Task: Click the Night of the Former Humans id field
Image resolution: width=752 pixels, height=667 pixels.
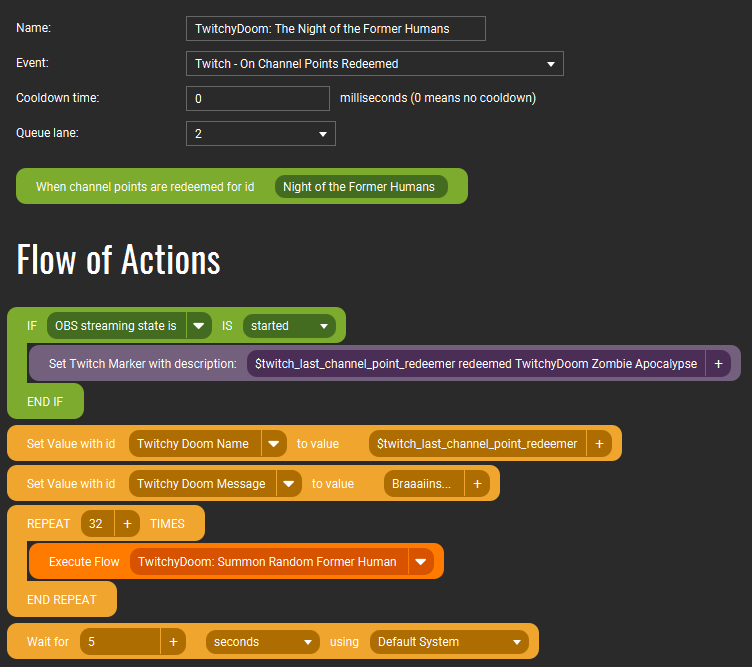Action: (361, 187)
